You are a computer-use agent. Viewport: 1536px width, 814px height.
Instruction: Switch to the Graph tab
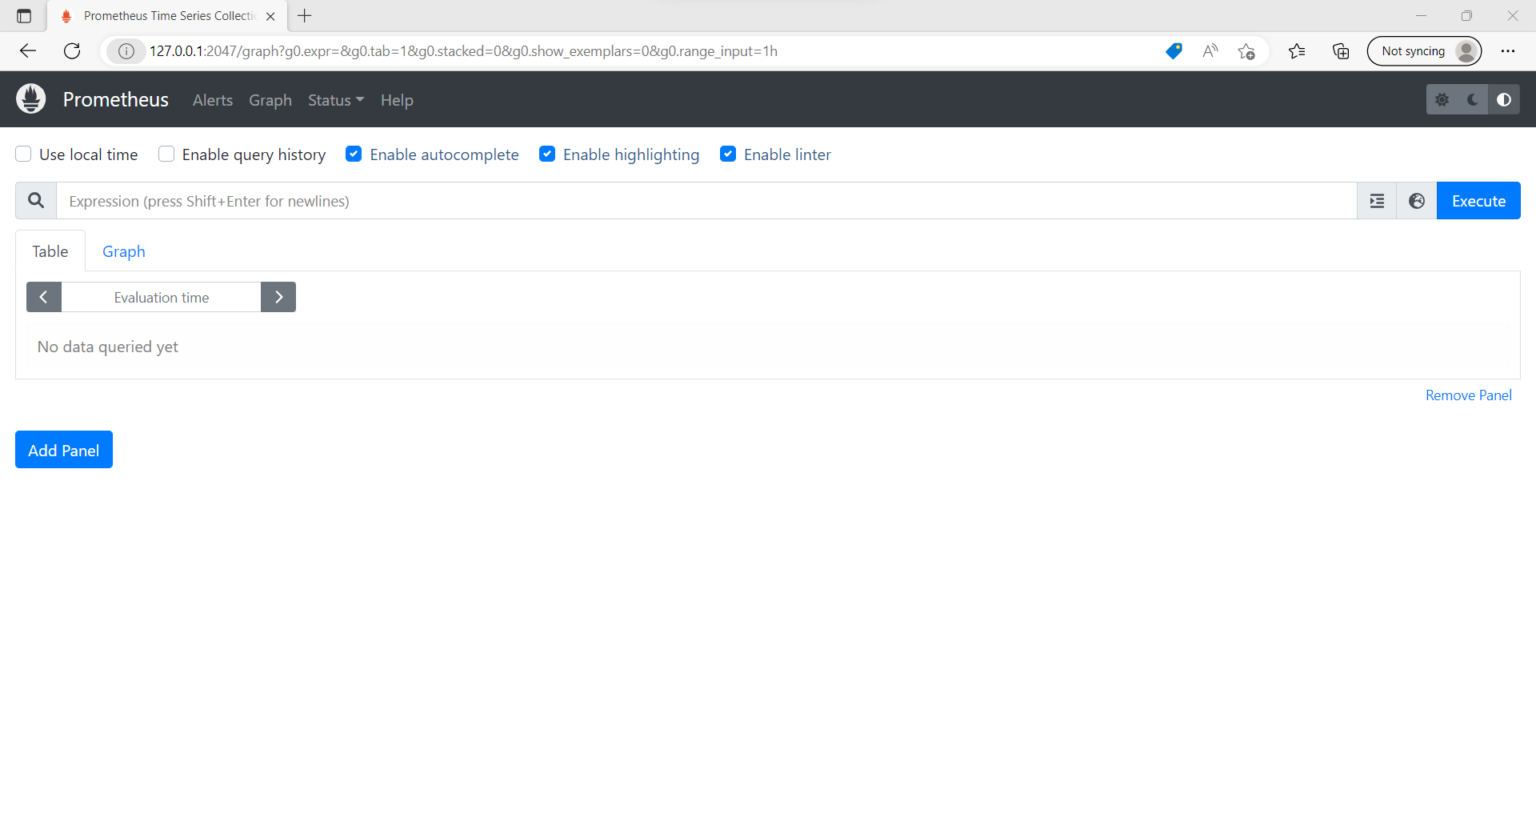pyautogui.click(x=123, y=251)
